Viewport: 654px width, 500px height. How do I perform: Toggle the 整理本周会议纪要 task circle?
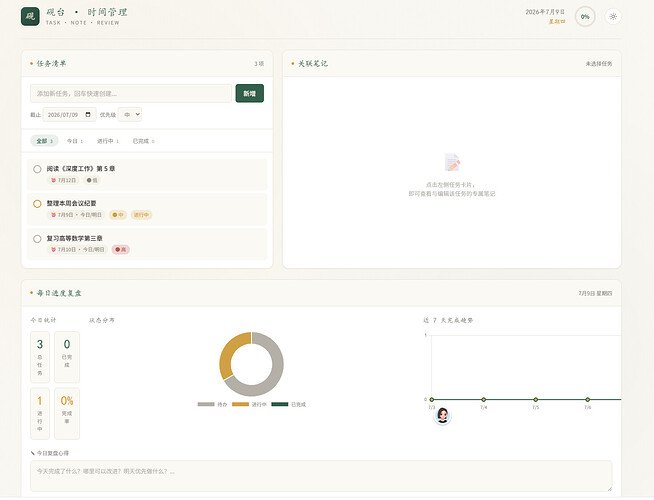37,204
